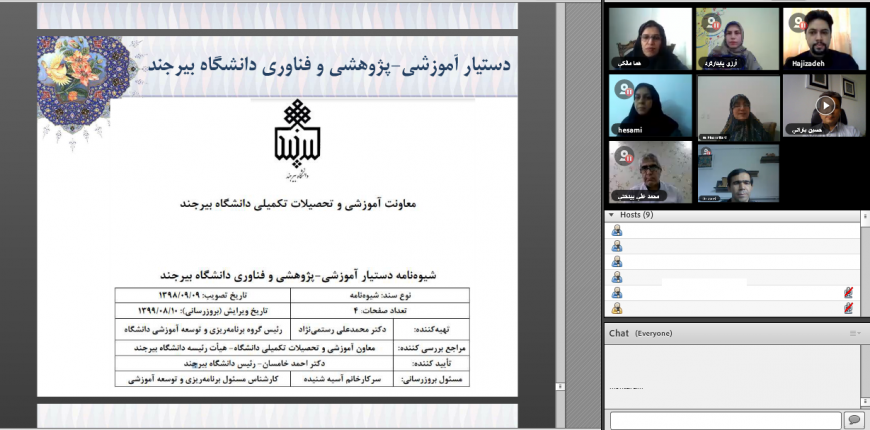Click muted microphone icon in fifth host row

(848, 293)
